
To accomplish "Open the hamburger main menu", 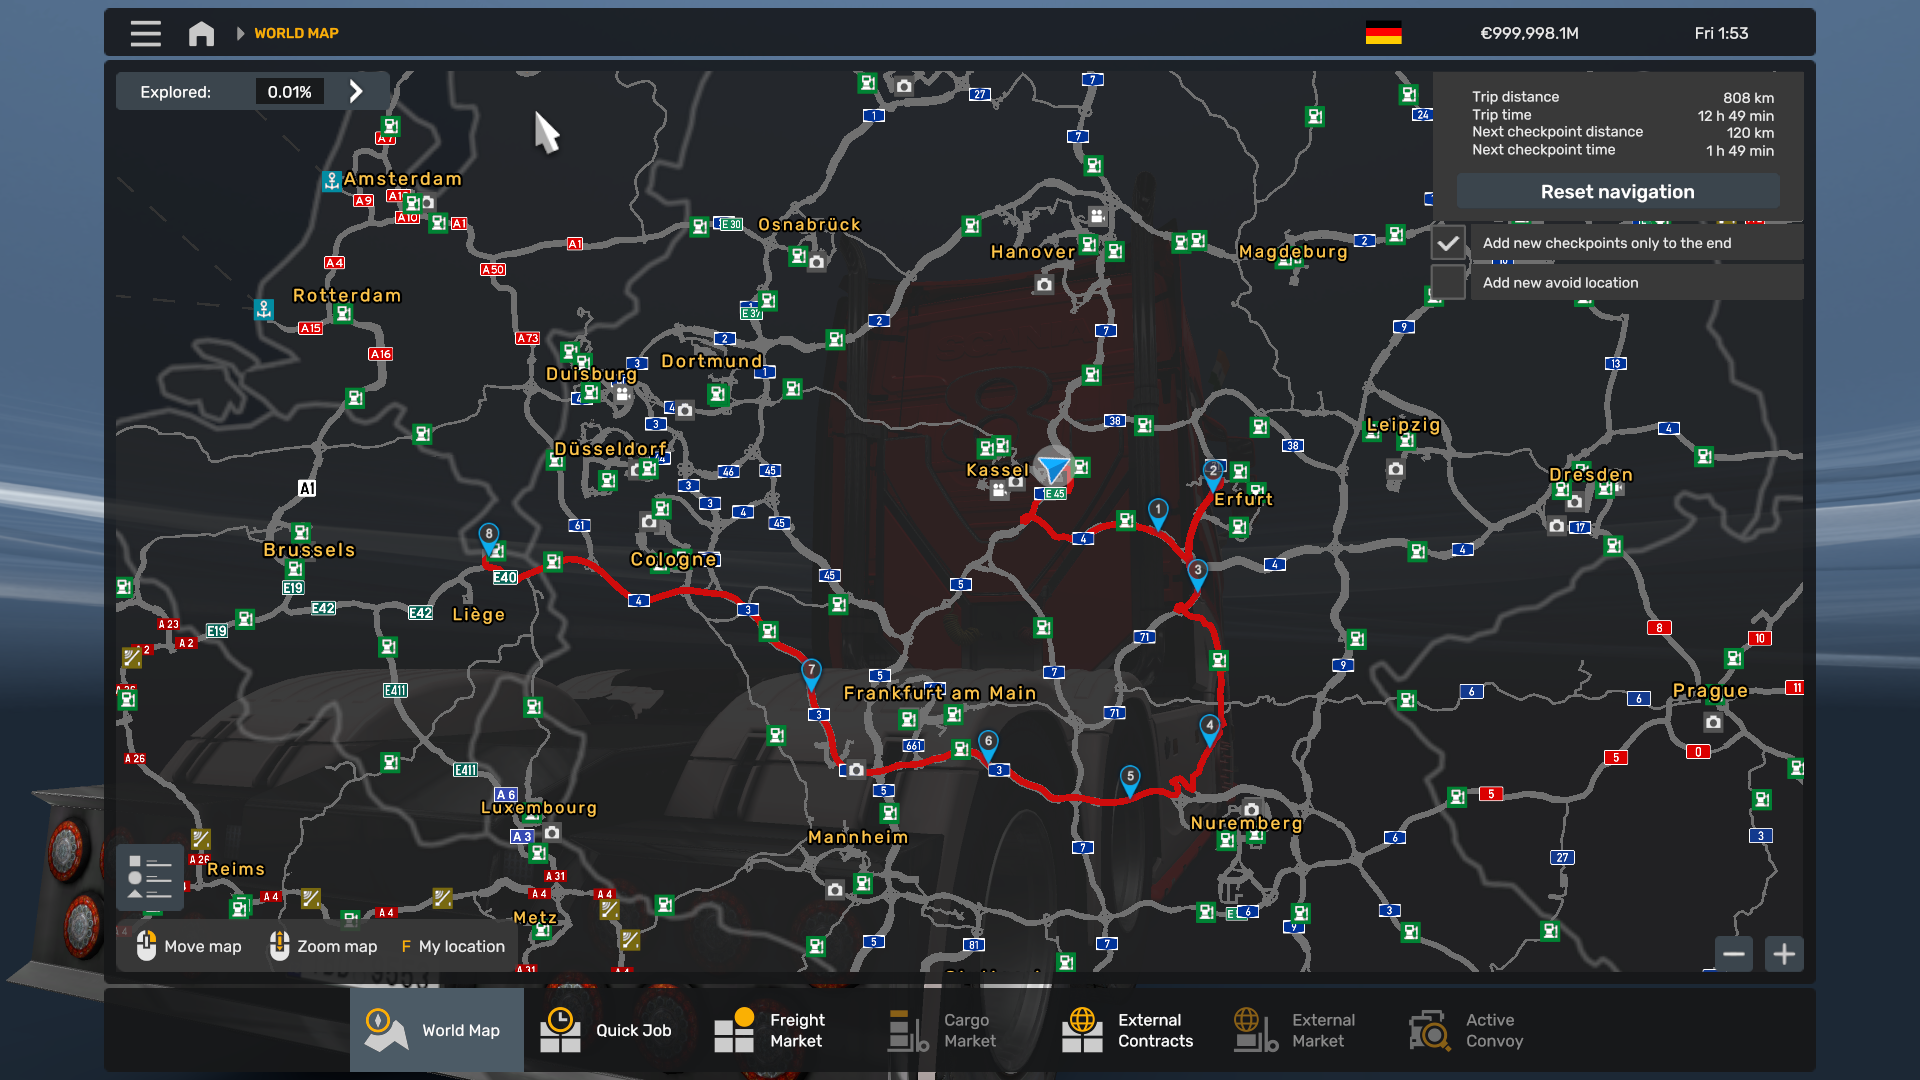I will (x=145, y=33).
